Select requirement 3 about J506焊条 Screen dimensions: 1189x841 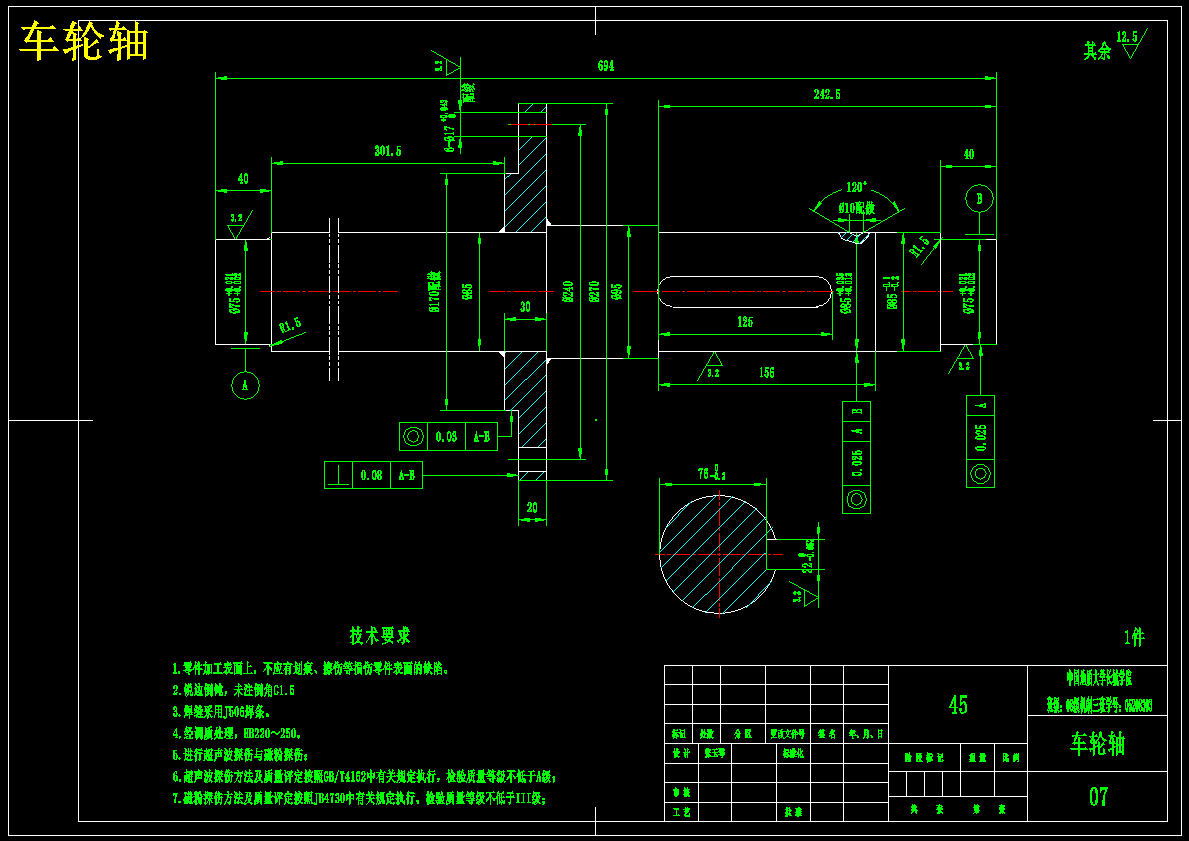221,712
